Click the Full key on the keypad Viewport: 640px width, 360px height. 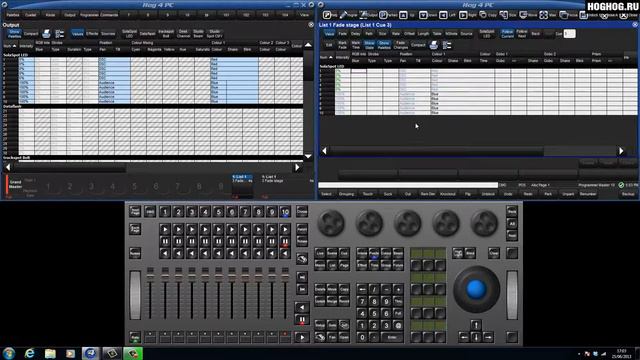pyautogui.click(x=398, y=313)
